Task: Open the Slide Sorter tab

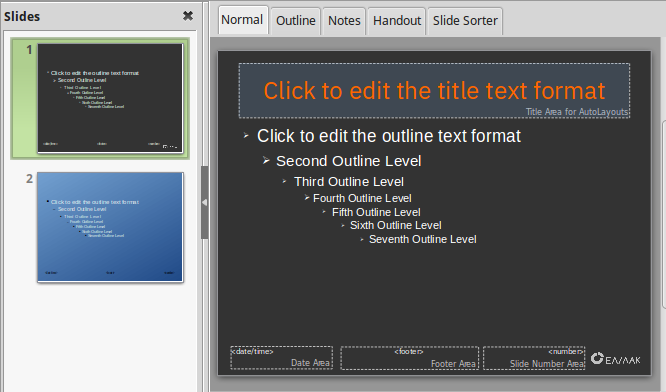Action: [x=465, y=21]
